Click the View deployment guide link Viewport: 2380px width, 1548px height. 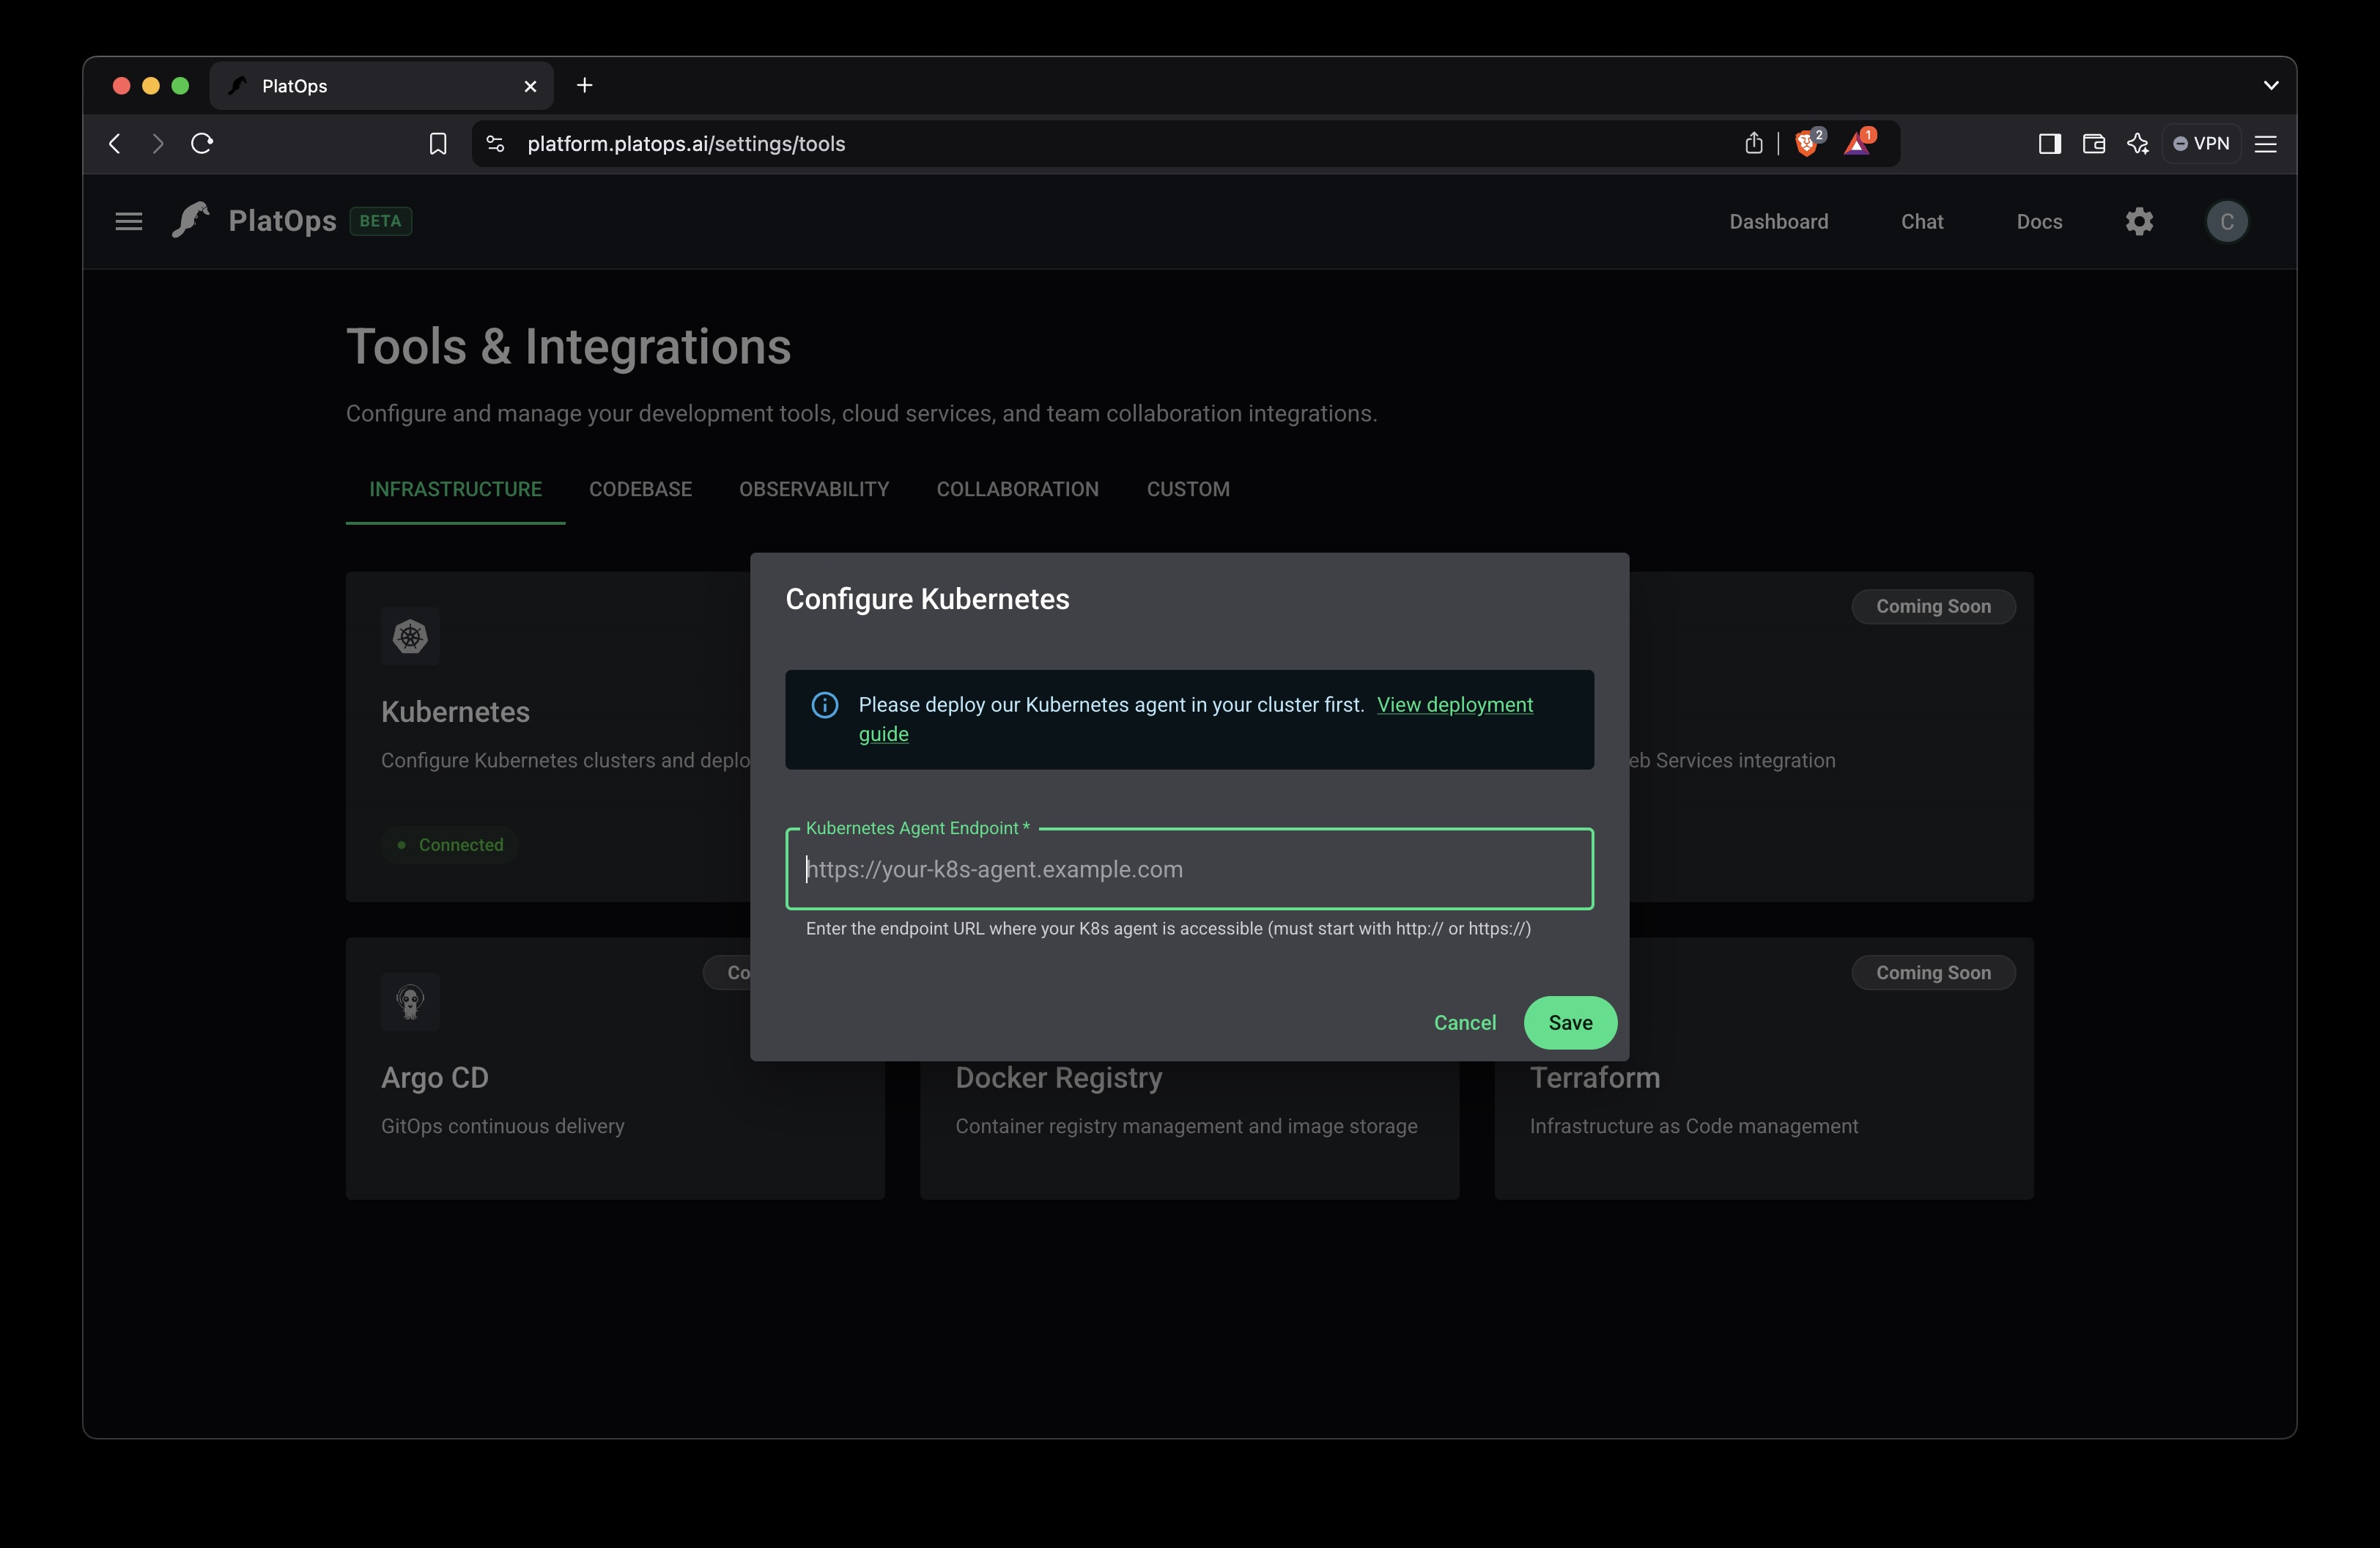(x=1195, y=718)
